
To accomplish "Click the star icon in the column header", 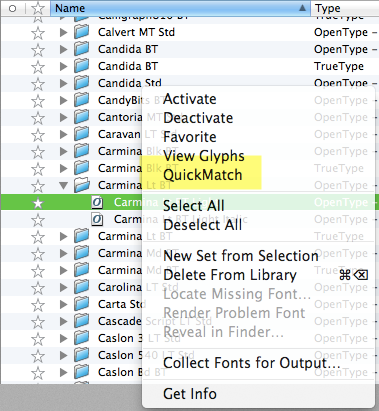I will [38, 8].
